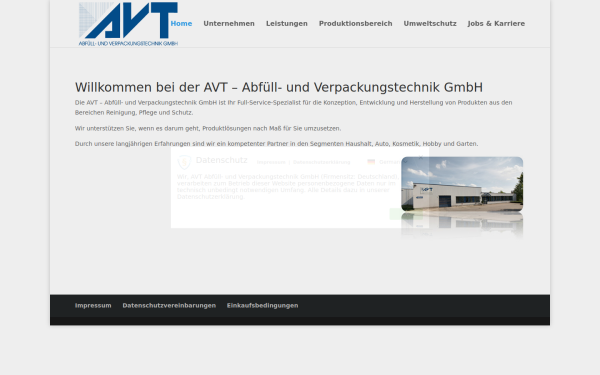Screen dimensions: 600x375
Task: Open Impressum link inside the Datenschutz popup
Action: 271,162
